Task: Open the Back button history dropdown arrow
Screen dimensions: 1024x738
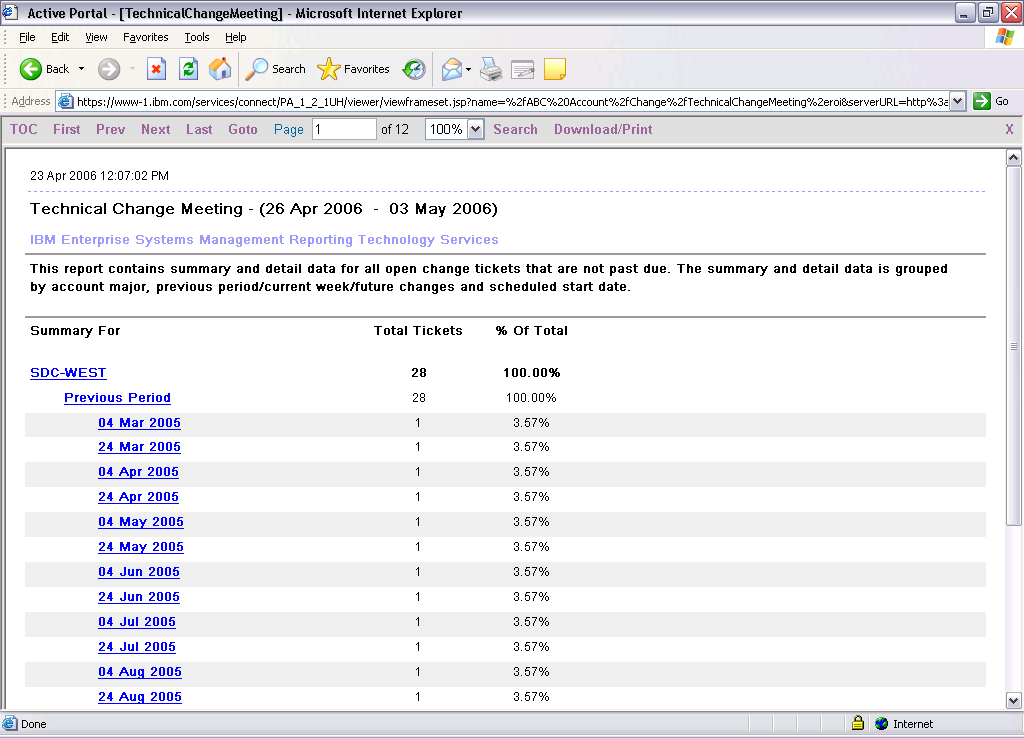Action: pyautogui.click(x=81, y=69)
